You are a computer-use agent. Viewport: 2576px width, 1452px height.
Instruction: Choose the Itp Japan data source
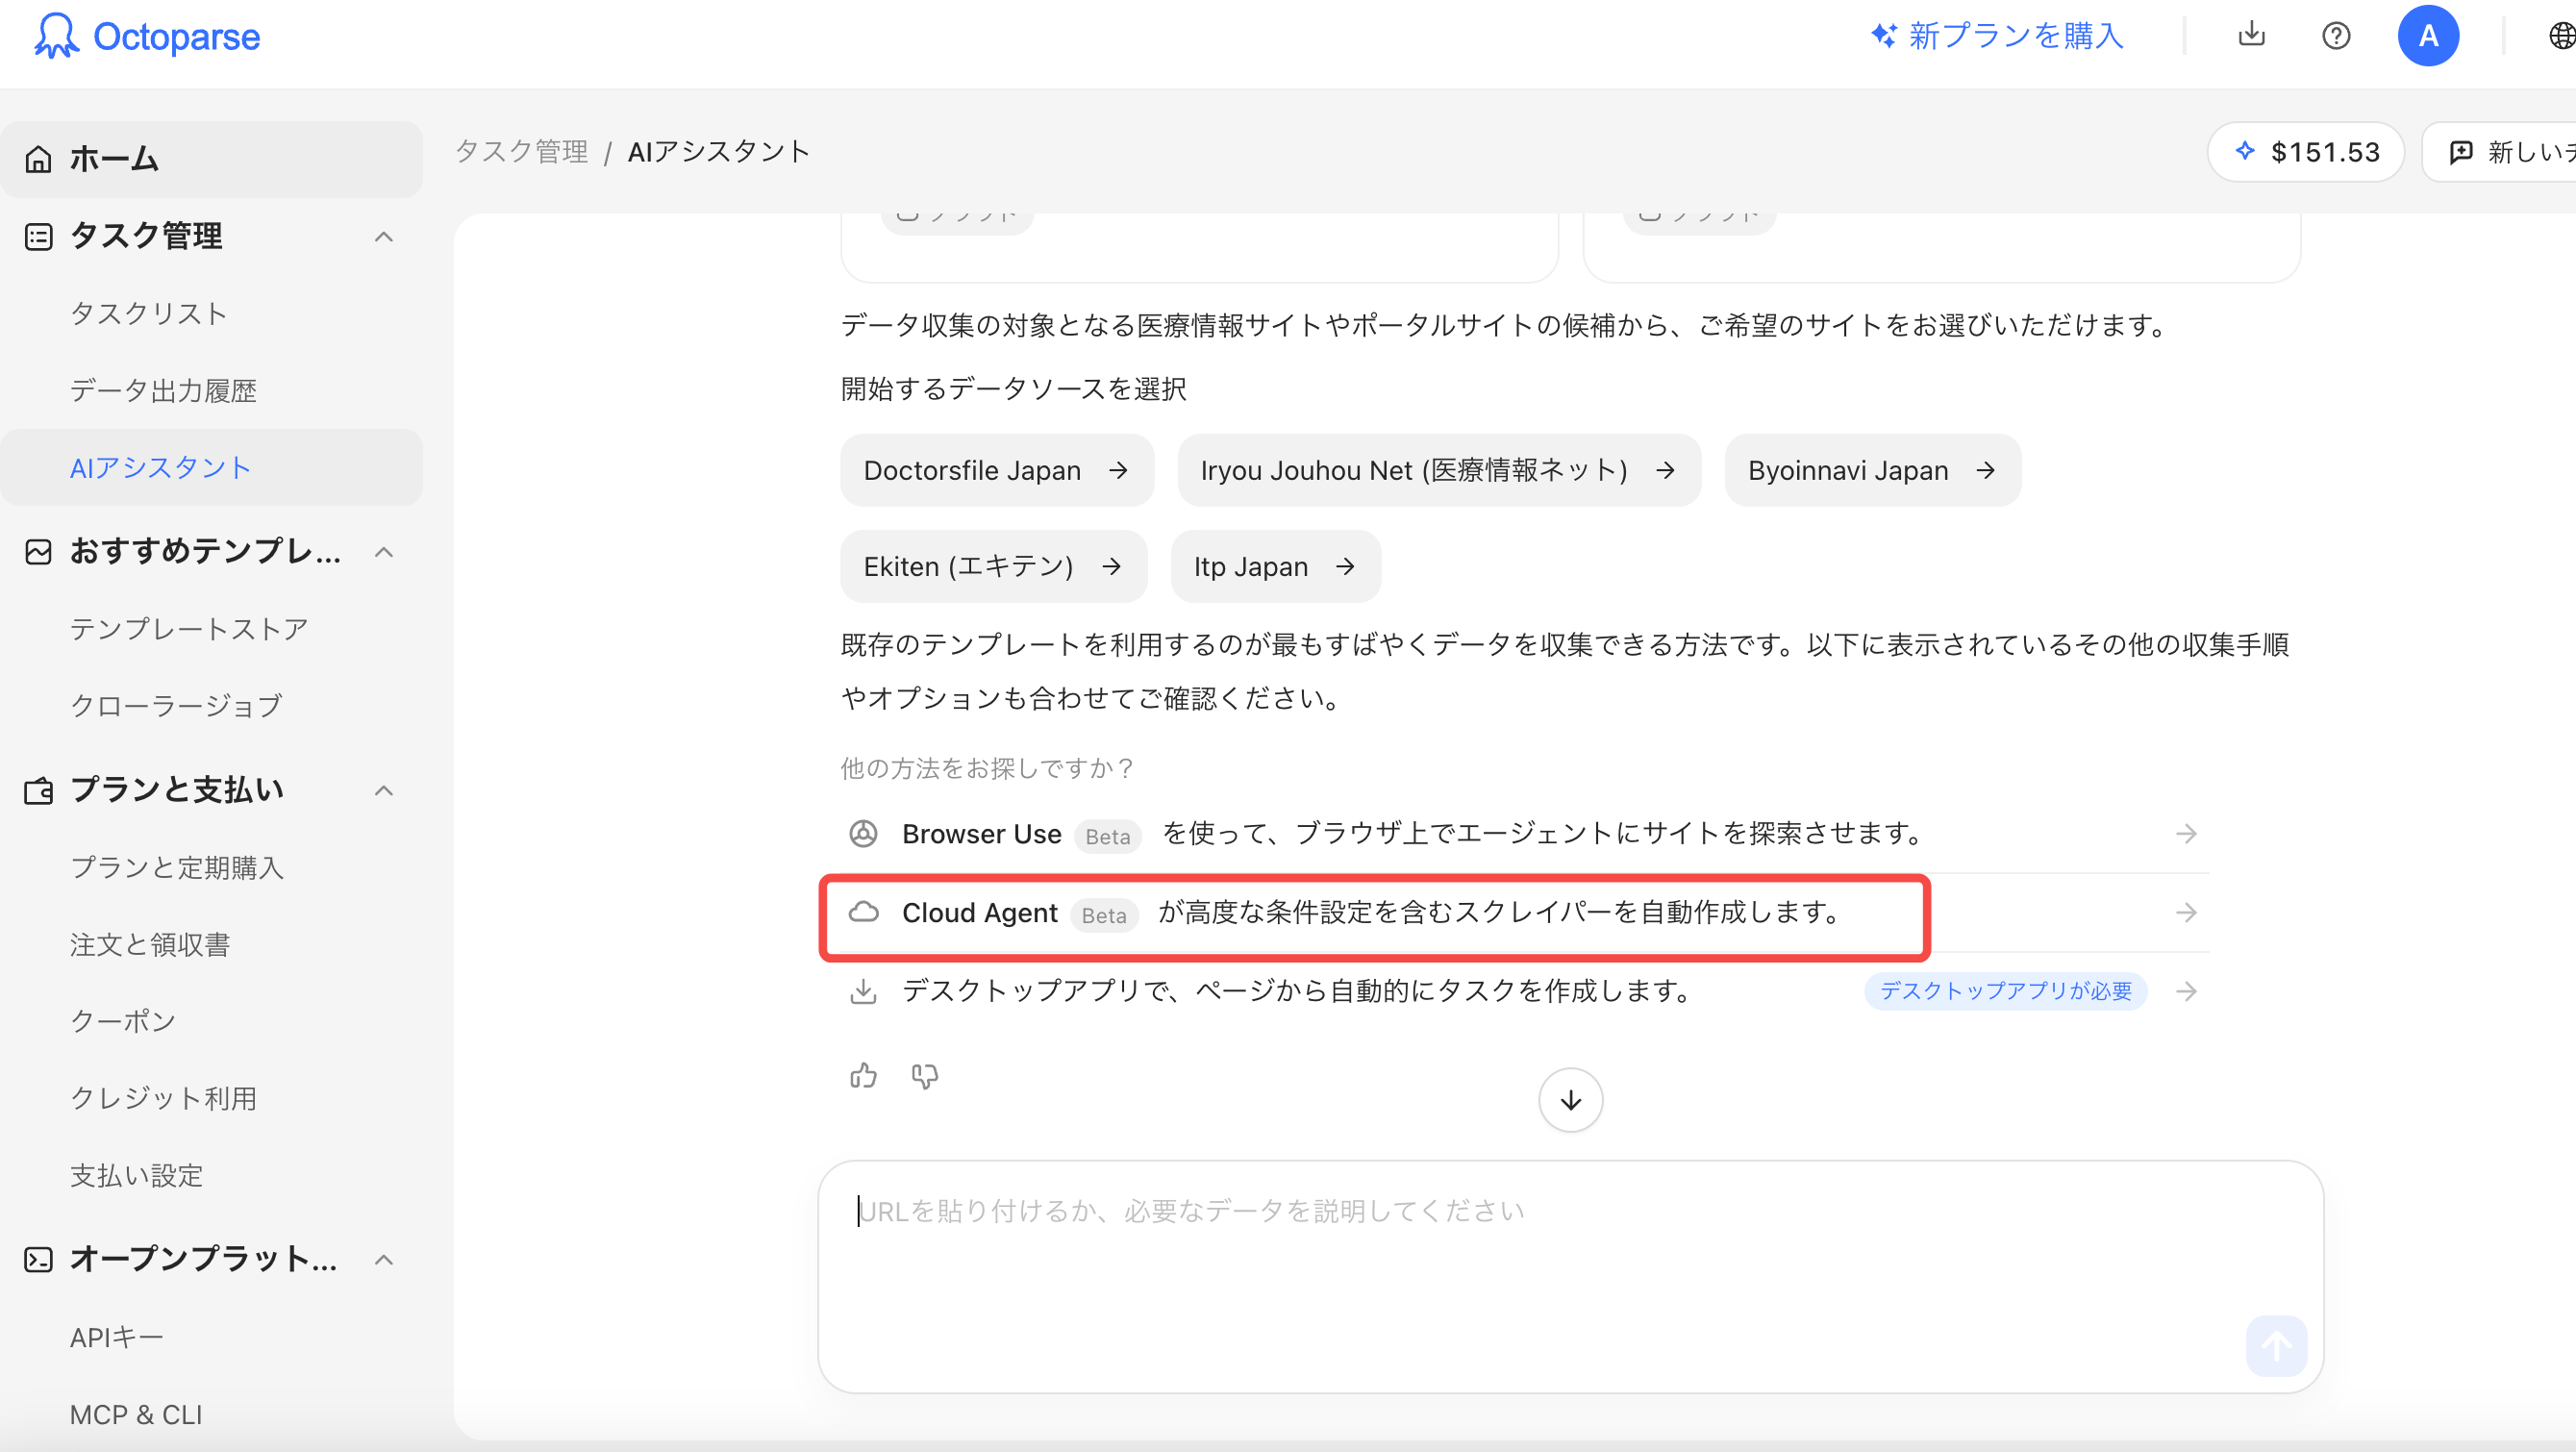1275,567
